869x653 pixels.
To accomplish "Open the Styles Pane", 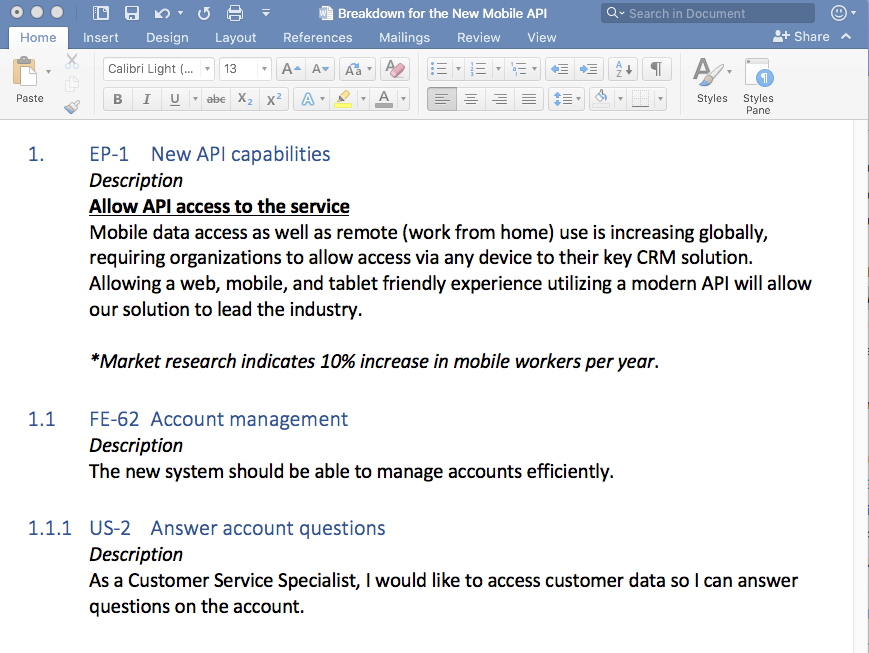I will point(758,86).
